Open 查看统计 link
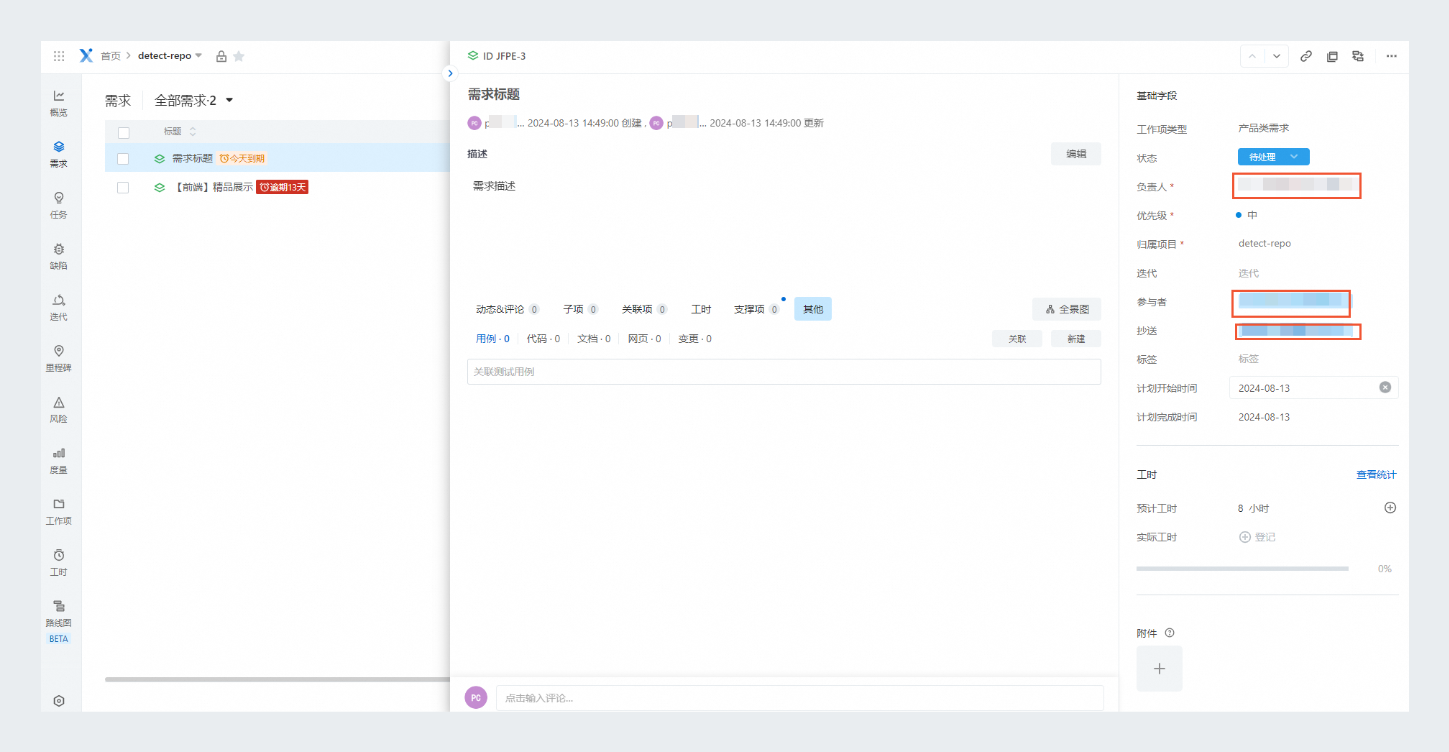1449x752 pixels. point(1376,475)
